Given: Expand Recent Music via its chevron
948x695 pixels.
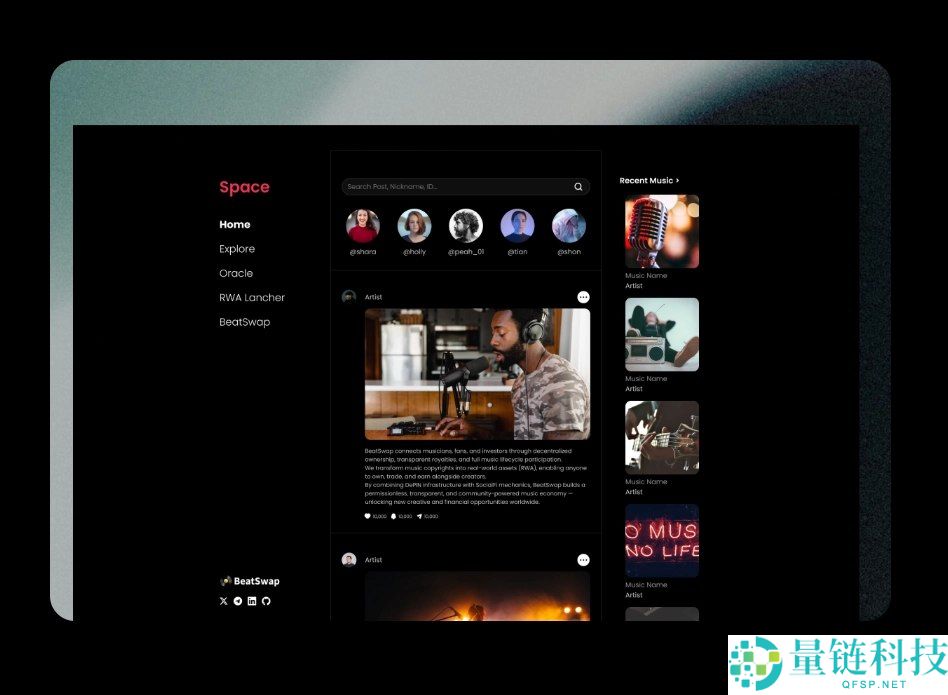Looking at the screenshot, I should coord(677,180).
